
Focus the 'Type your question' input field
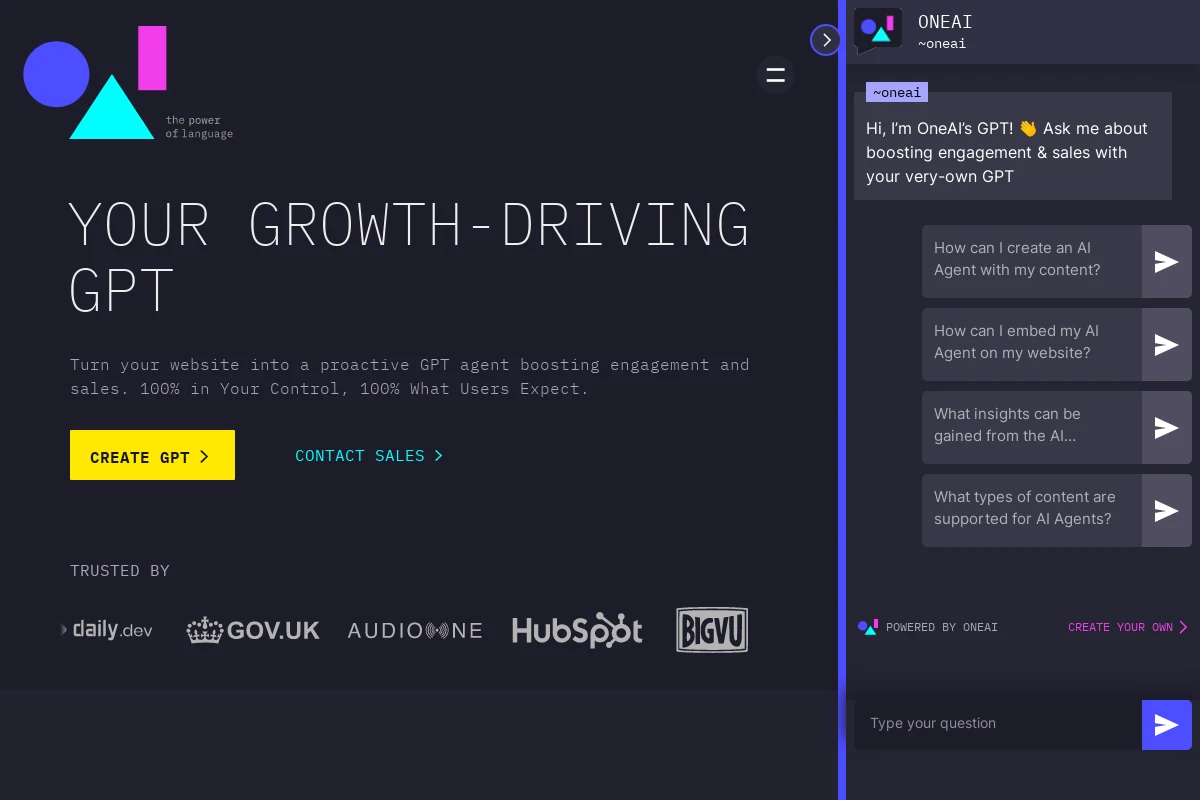995,724
